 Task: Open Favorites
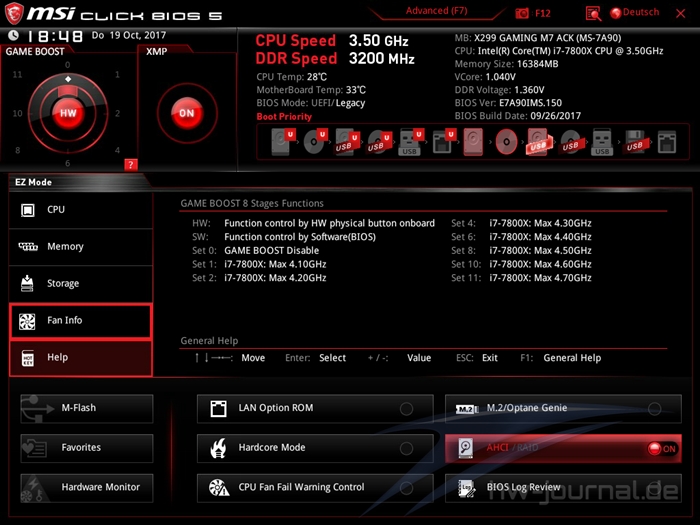point(87,448)
